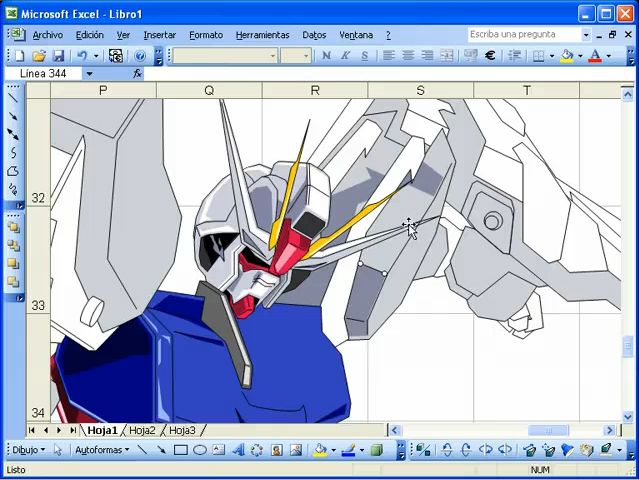Toggle Bold with the N button
Screen dimensions: 639x480
[326, 55]
